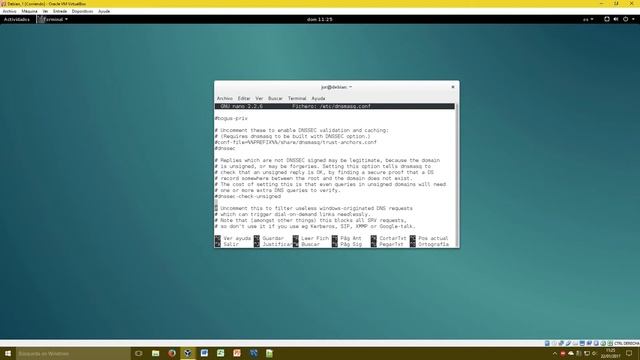Image resolution: width=640 pixels, height=360 pixels.
Task: Open the VirtualBox Ayuda menu
Action: coord(104,11)
